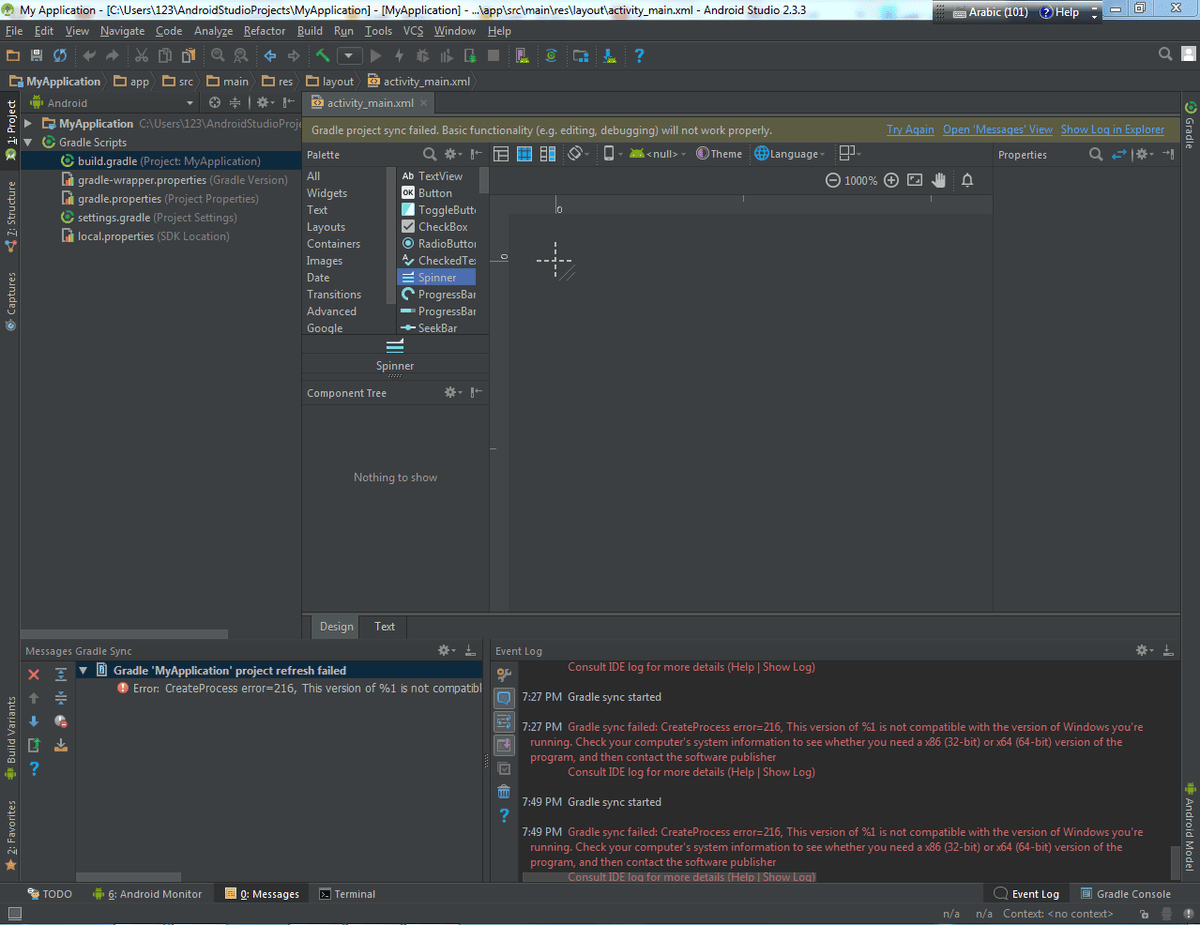The height and width of the screenshot is (925, 1200).
Task: Open the layout variants dropdown
Action: click(849, 154)
